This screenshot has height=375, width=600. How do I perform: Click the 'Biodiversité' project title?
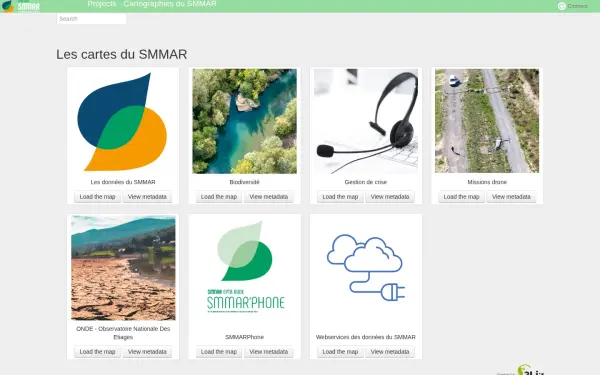point(244,182)
